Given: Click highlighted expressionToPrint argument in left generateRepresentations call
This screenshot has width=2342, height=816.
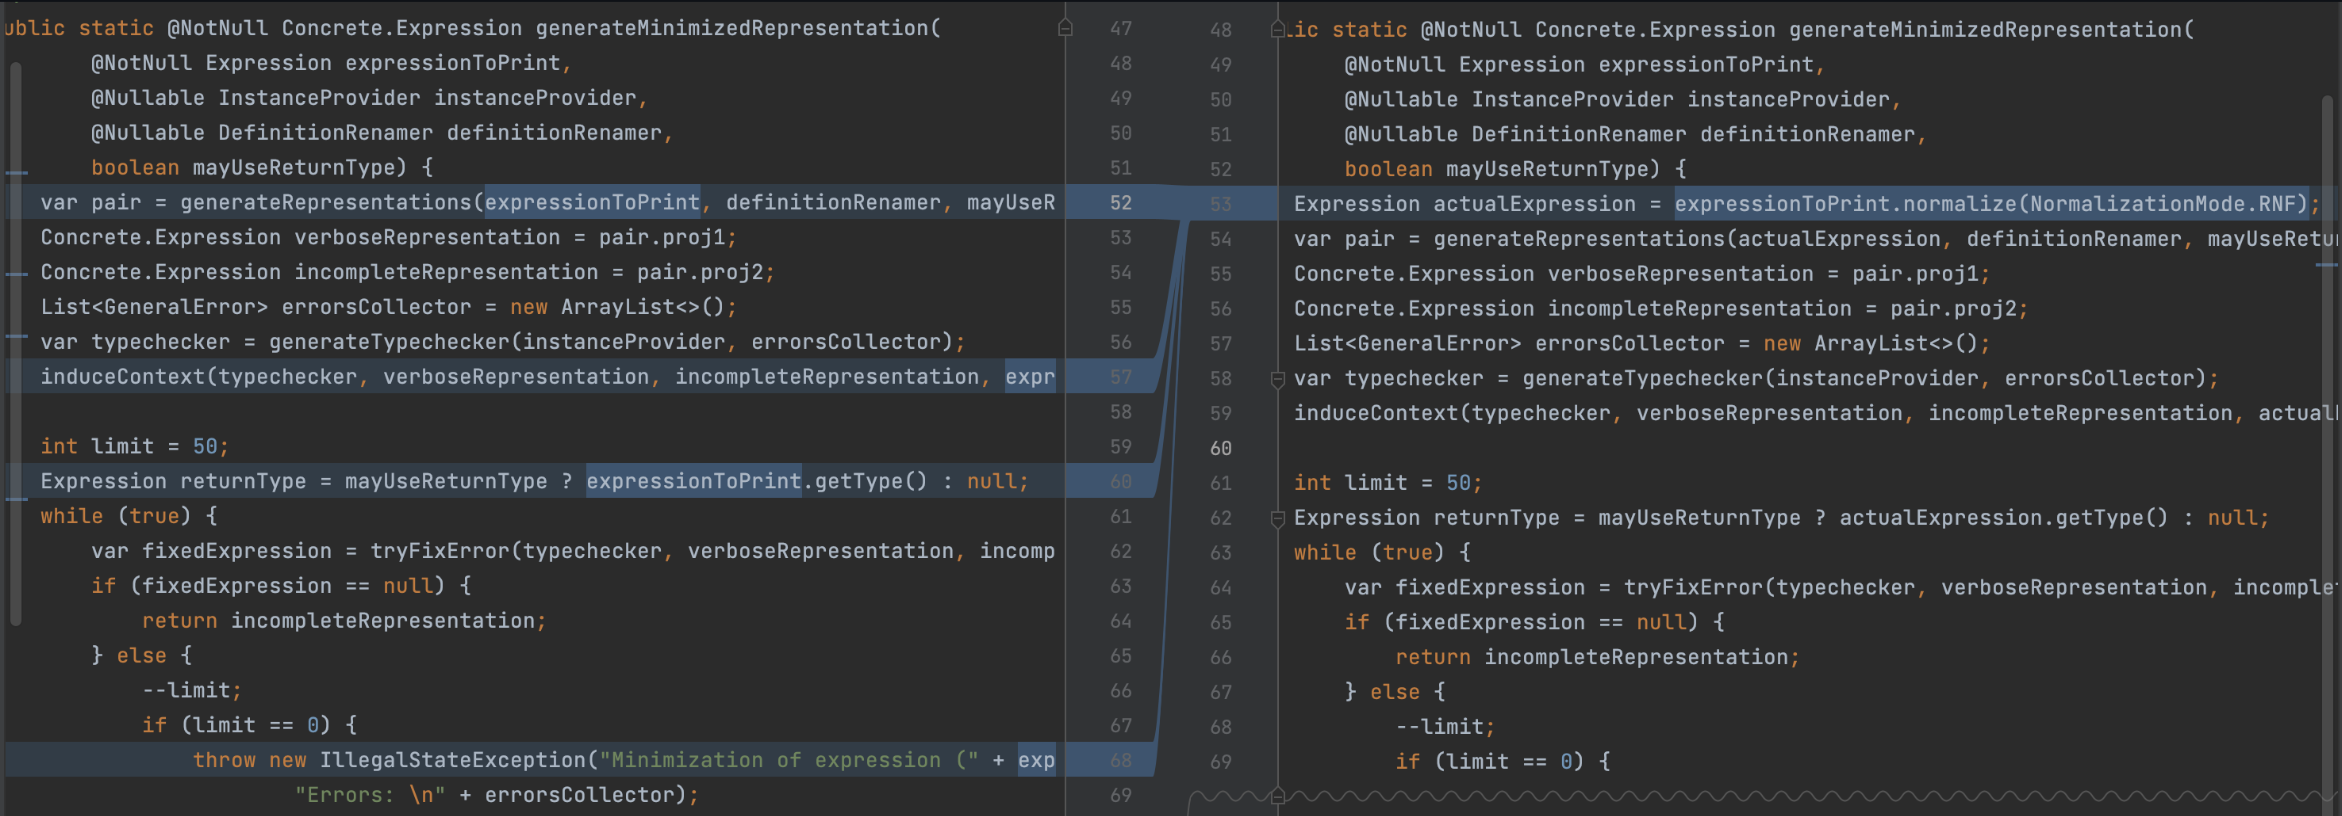Looking at the screenshot, I should (593, 202).
